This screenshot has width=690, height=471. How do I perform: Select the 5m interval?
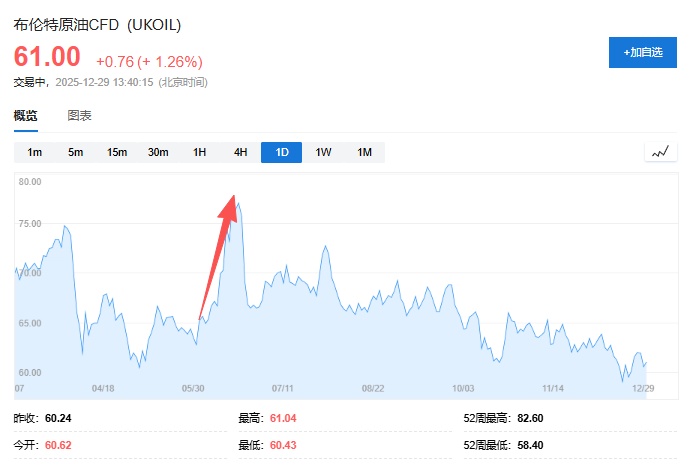click(76, 152)
